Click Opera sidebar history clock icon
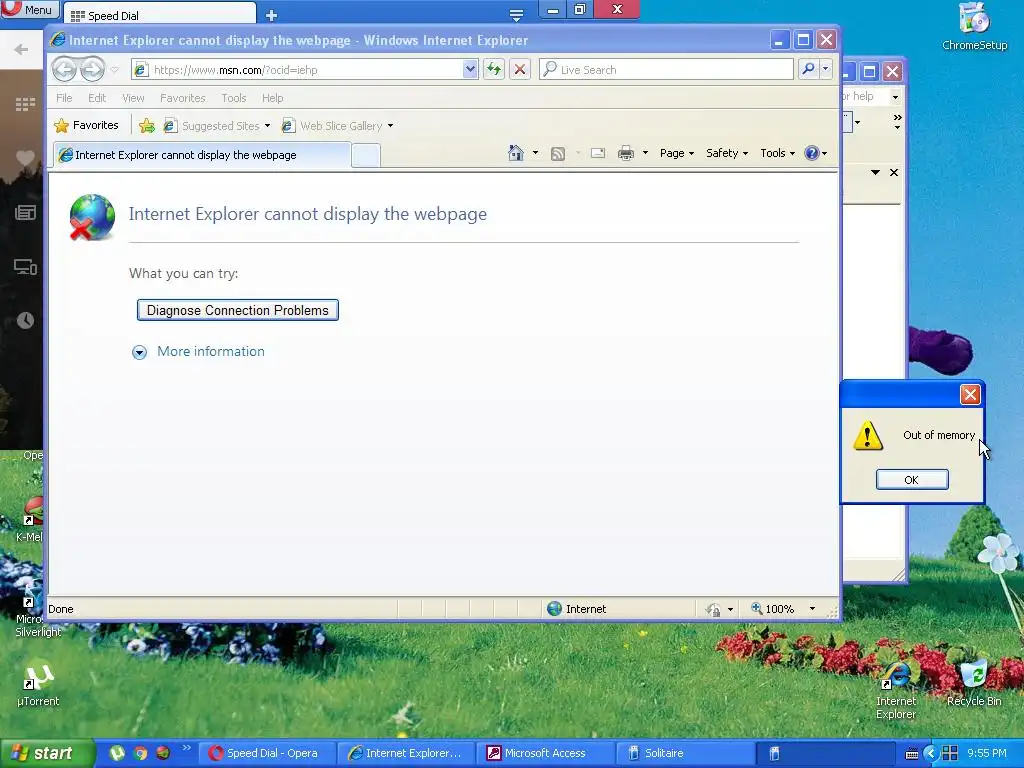The height and width of the screenshot is (768, 1024). click(x=25, y=320)
